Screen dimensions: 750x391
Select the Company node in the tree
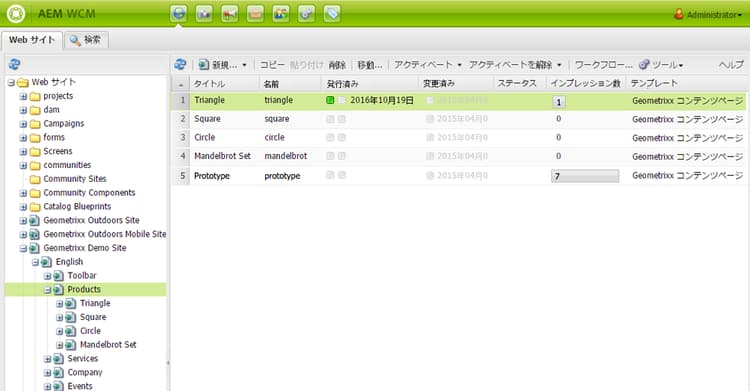pyautogui.click(x=85, y=372)
